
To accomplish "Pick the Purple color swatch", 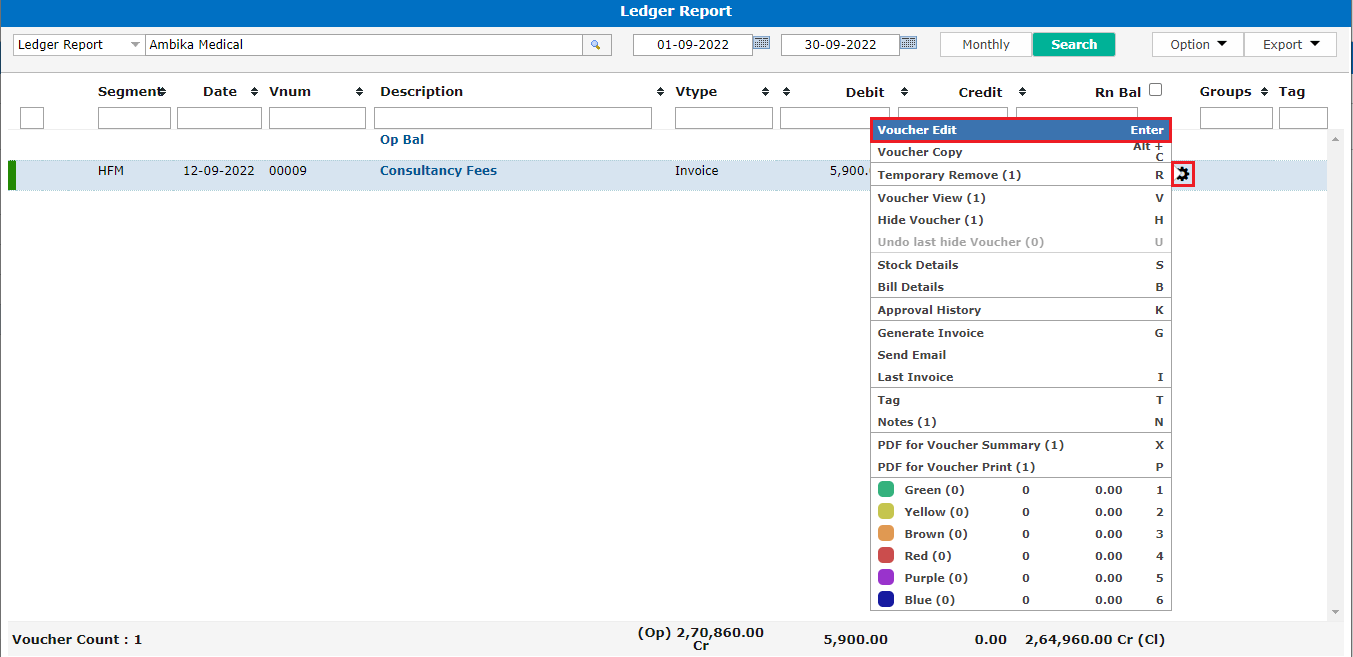I will click(x=886, y=578).
